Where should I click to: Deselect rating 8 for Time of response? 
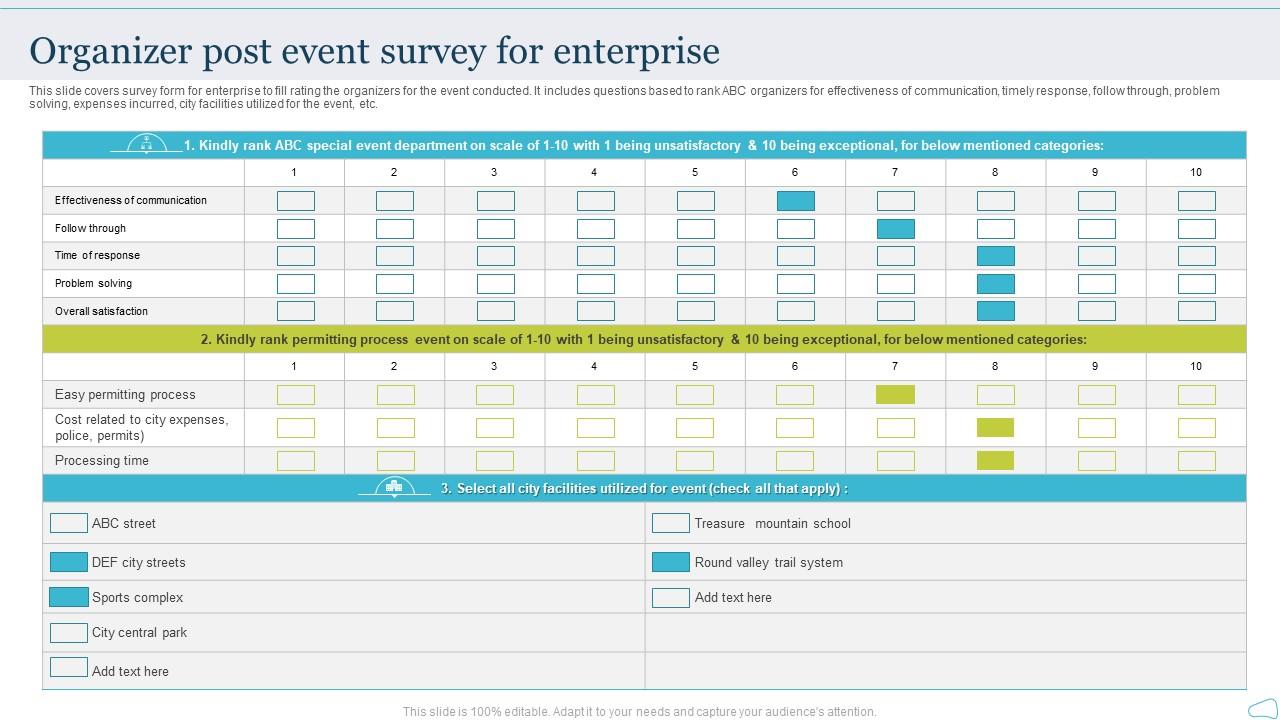[995, 255]
